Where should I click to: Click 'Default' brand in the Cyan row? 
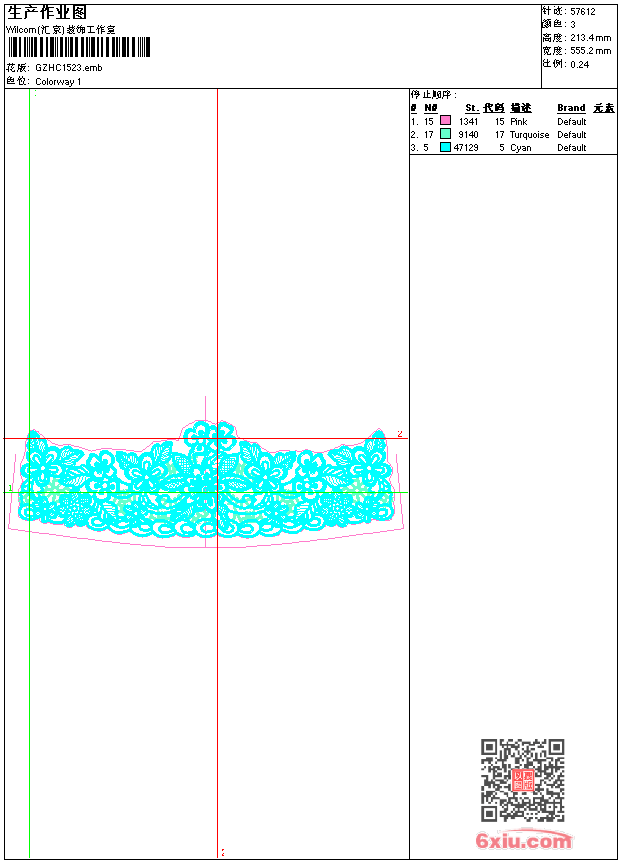[572, 148]
